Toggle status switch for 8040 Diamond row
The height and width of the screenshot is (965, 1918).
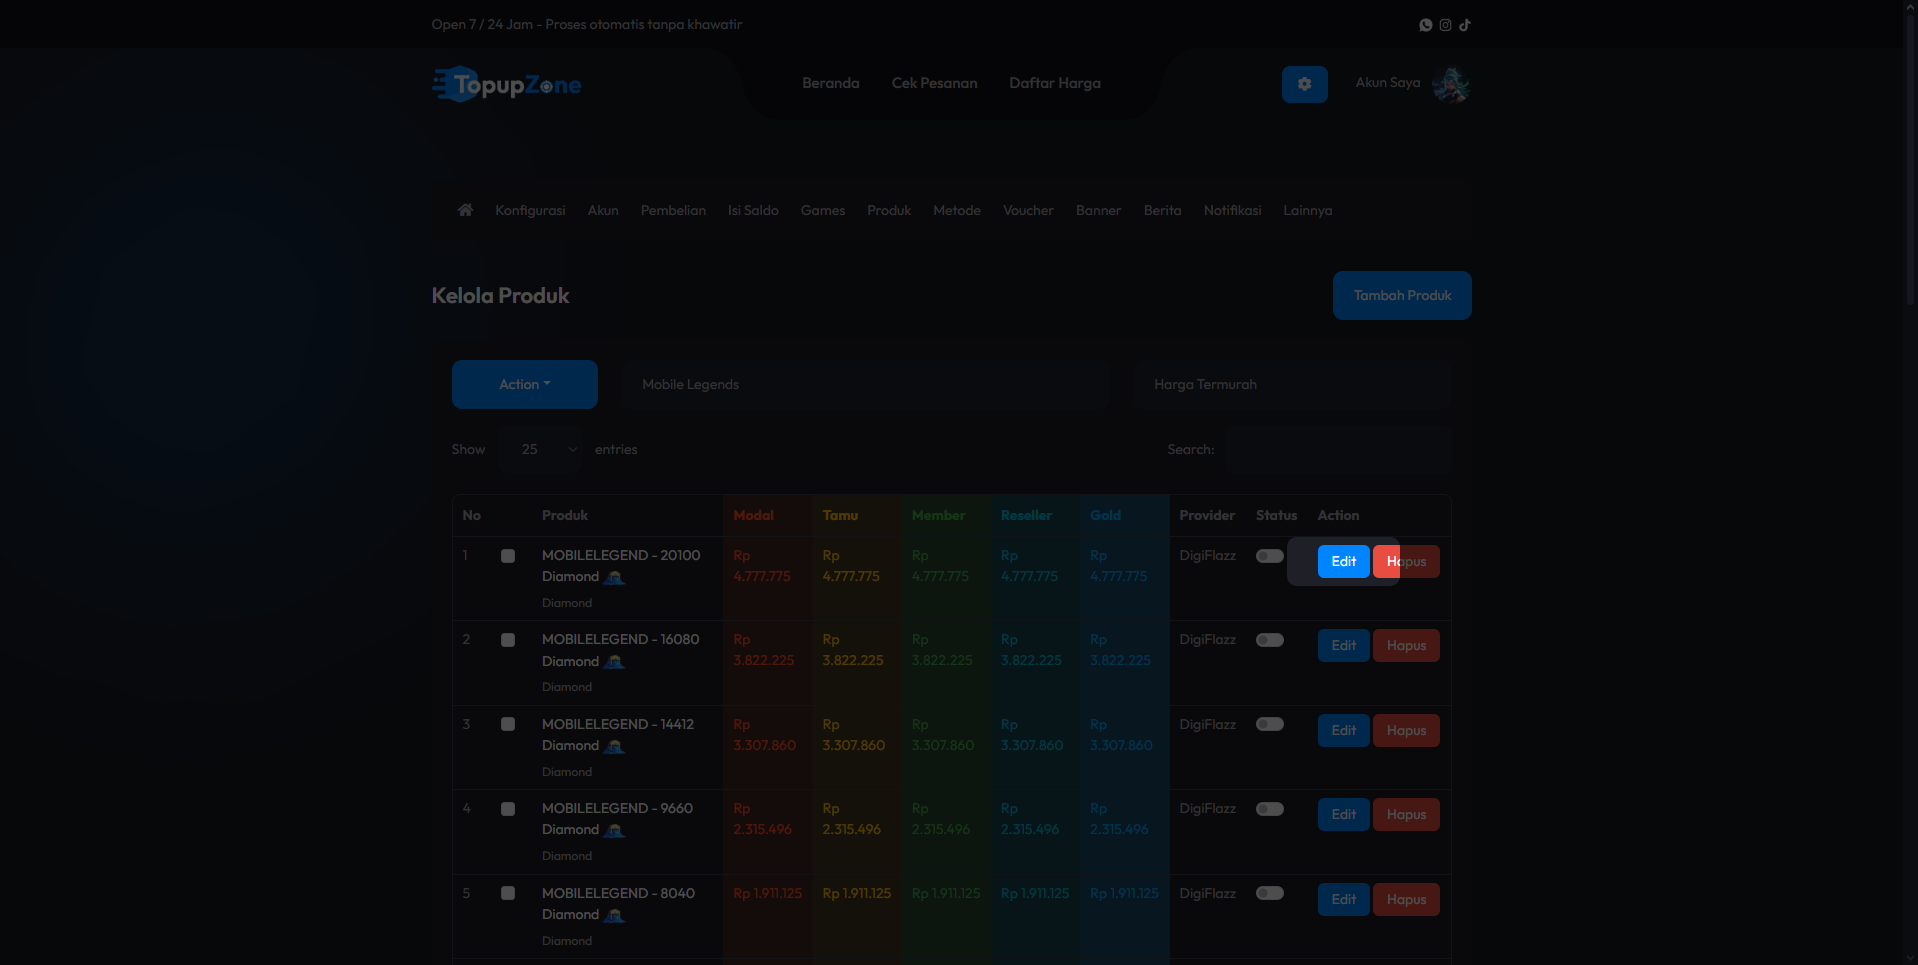tap(1270, 893)
